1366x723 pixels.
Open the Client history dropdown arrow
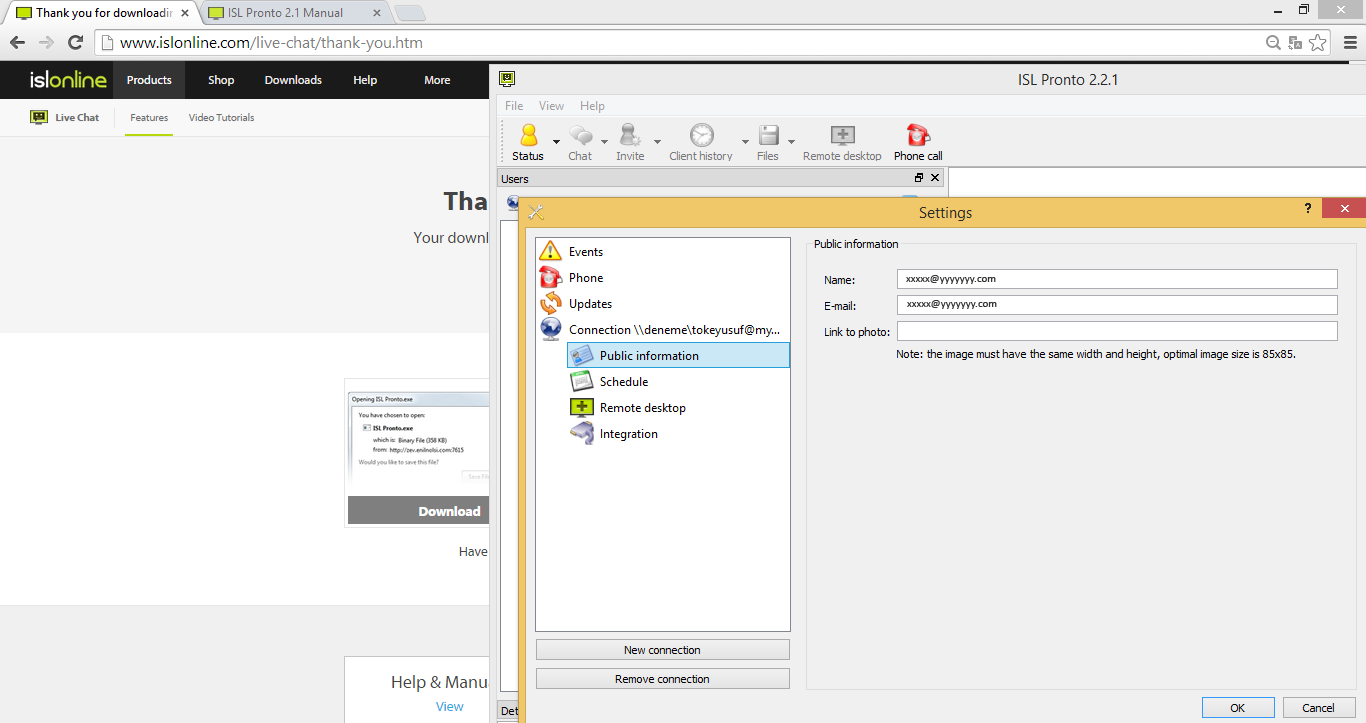[745, 142]
